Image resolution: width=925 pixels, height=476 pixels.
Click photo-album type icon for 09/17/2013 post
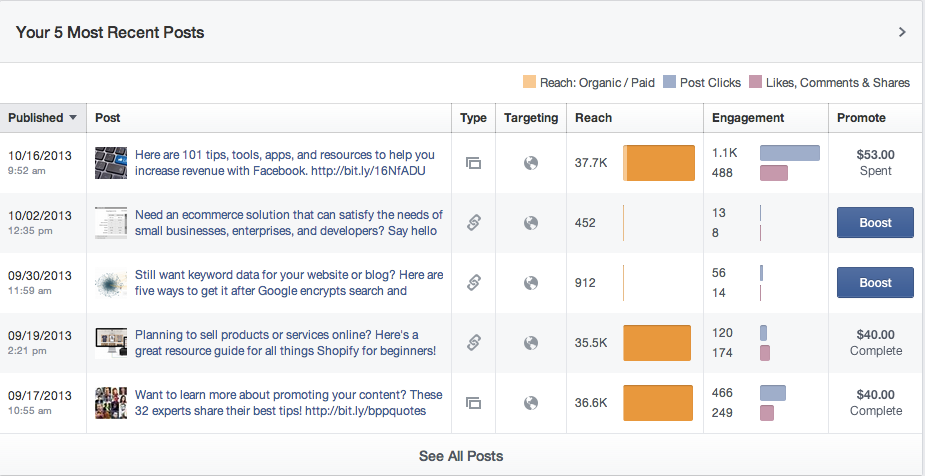click(x=474, y=403)
